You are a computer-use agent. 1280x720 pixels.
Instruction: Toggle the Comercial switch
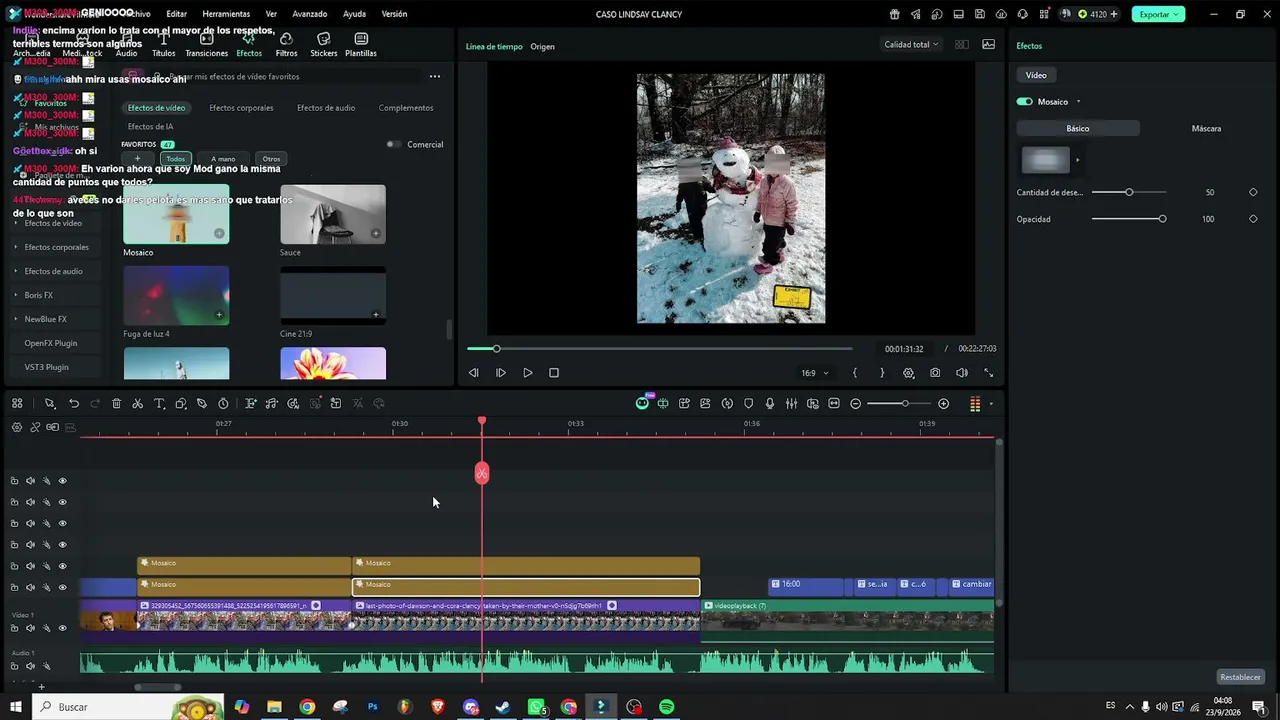(393, 144)
